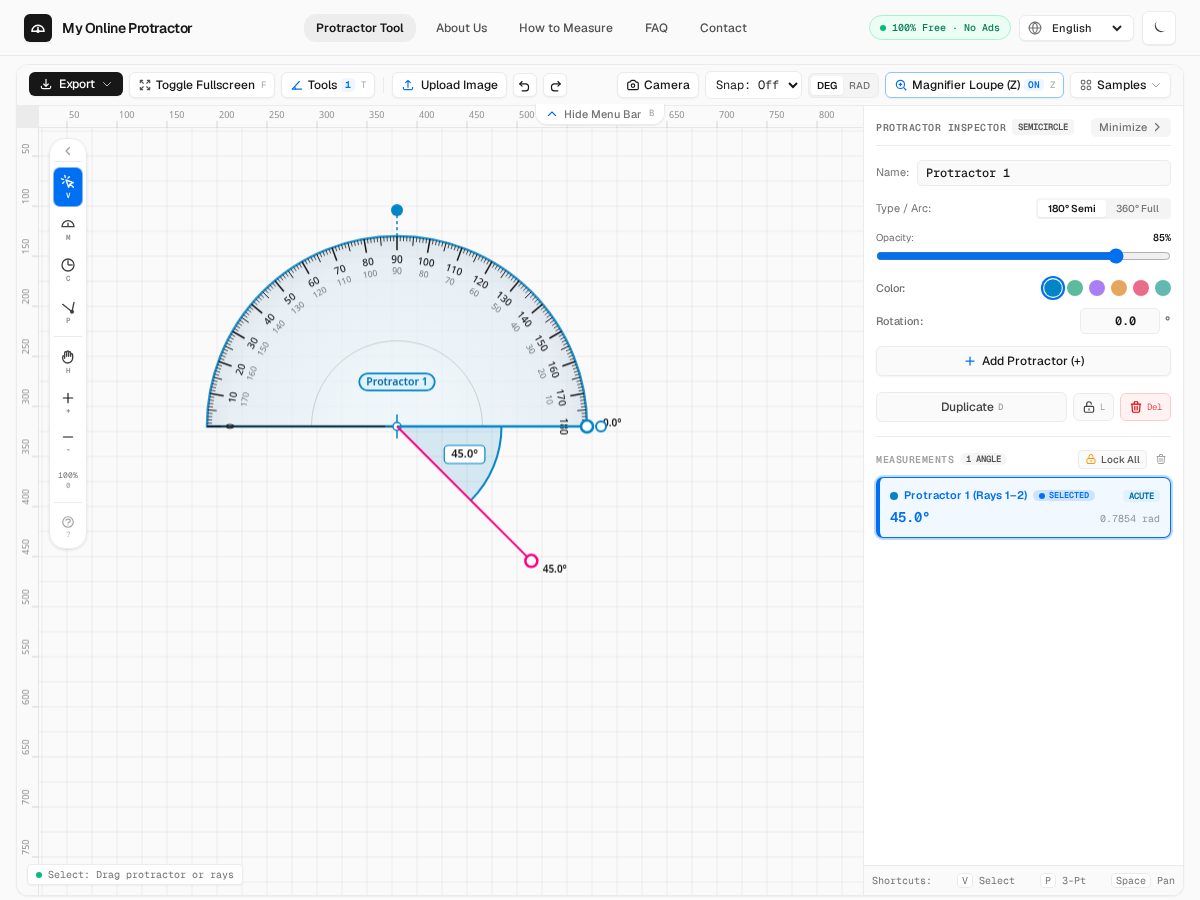Toggle the Magnifier Loupe
Image resolution: width=1200 pixels, height=900 pixels.
974,85
